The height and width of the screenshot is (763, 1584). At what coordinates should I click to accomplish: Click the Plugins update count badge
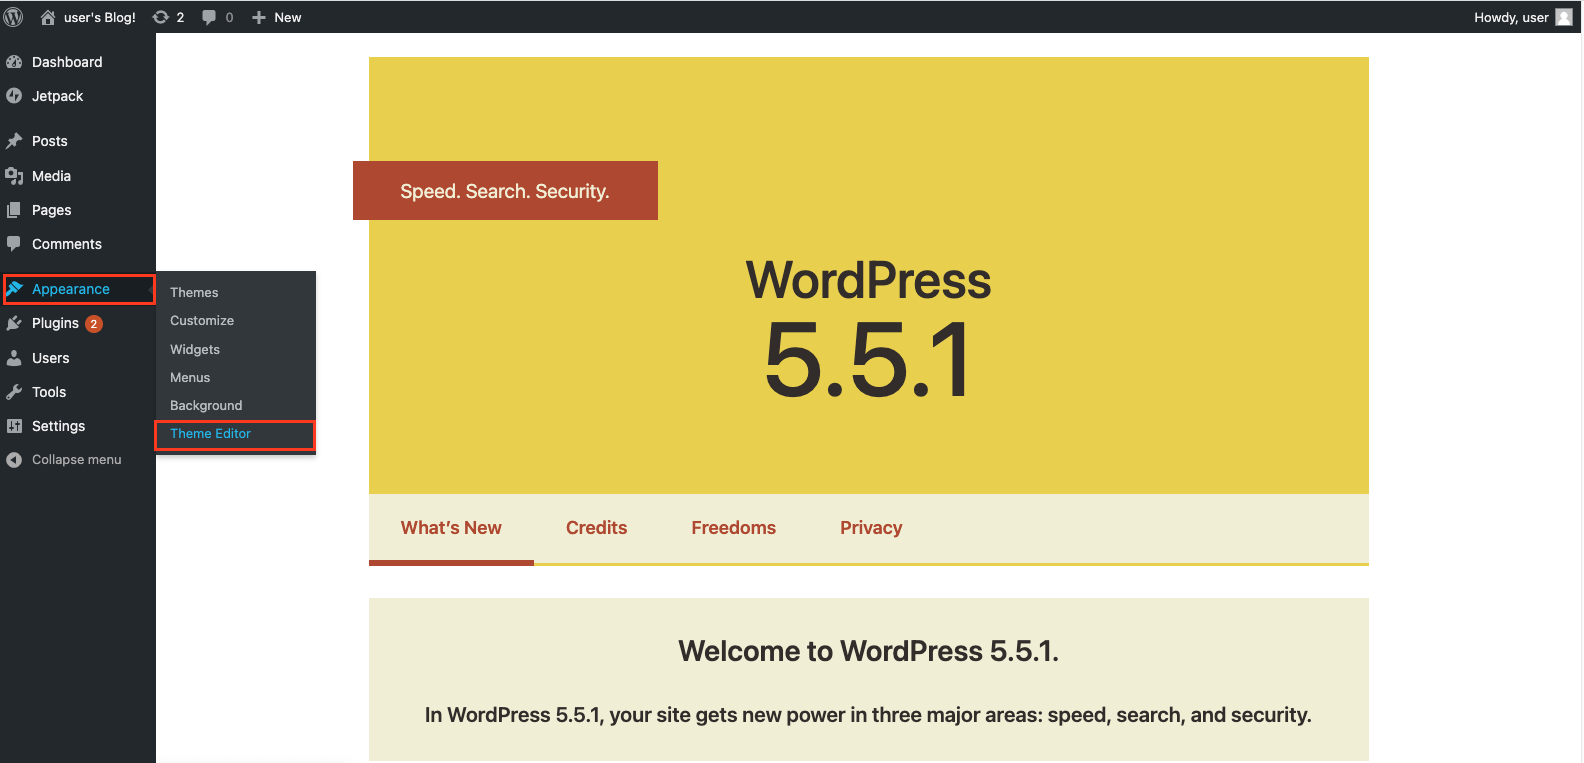coord(94,324)
